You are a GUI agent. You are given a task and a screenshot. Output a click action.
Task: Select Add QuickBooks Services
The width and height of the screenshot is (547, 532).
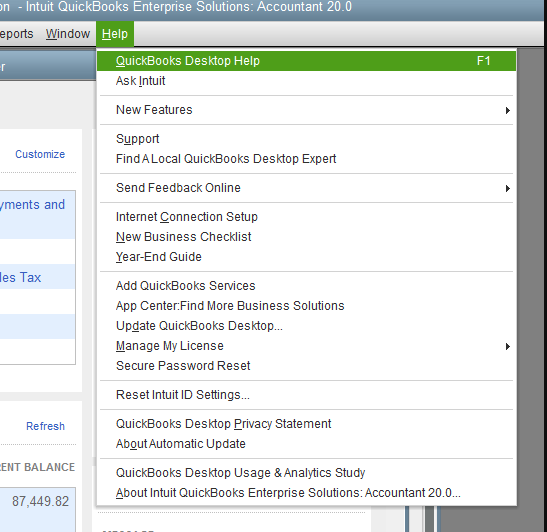point(306,286)
